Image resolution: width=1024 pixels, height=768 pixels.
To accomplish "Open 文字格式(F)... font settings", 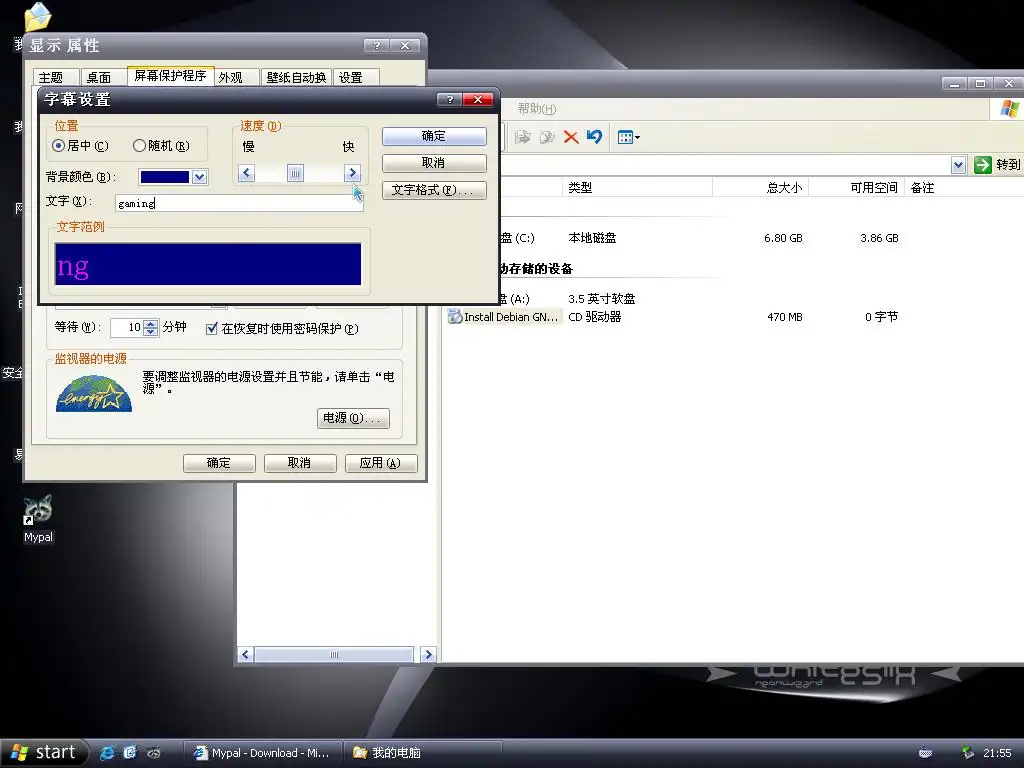I will coord(434,190).
